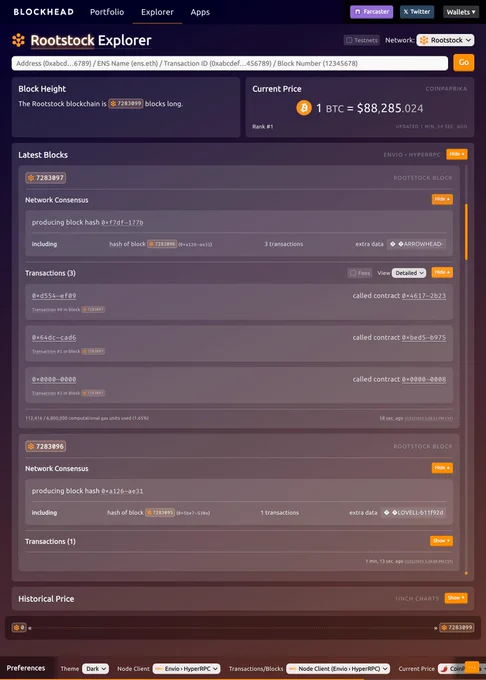This screenshot has width=486, height=680.
Task: Click producing block hash 0xa126…ae31
Action: [x=122, y=491]
